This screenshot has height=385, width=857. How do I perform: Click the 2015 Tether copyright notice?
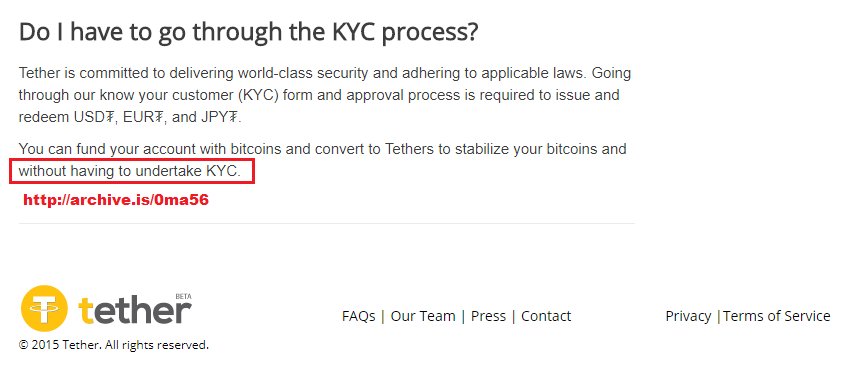pos(114,345)
